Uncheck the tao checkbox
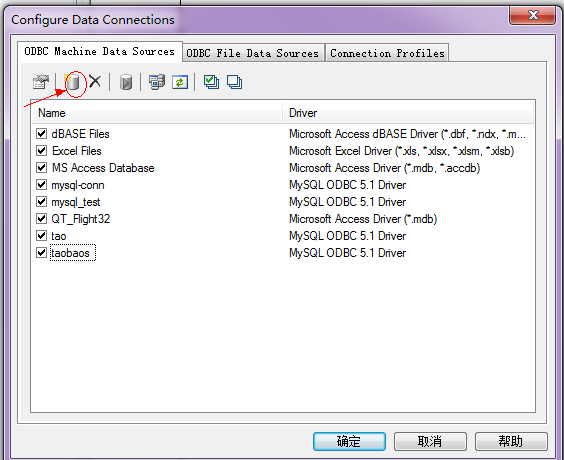 pyautogui.click(x=41, y=236)
